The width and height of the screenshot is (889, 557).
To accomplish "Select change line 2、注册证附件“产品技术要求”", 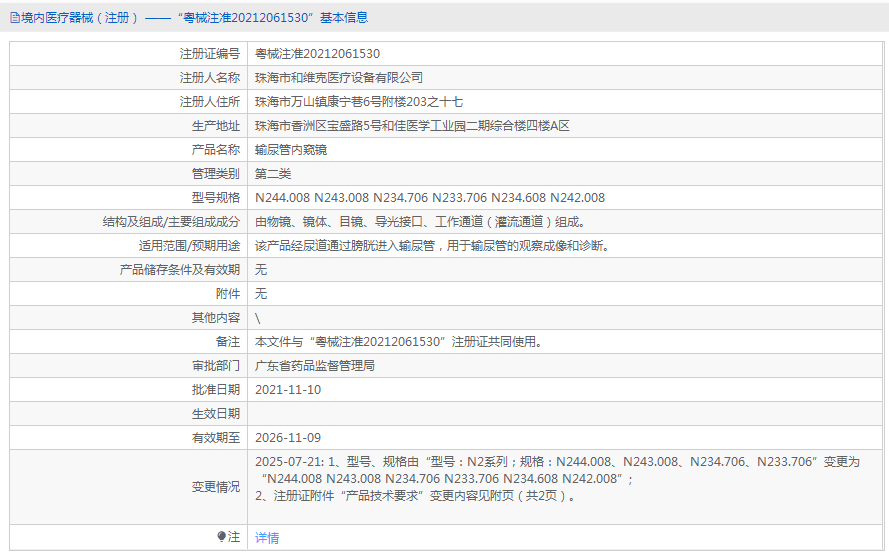I will click(x=416, y=496).
